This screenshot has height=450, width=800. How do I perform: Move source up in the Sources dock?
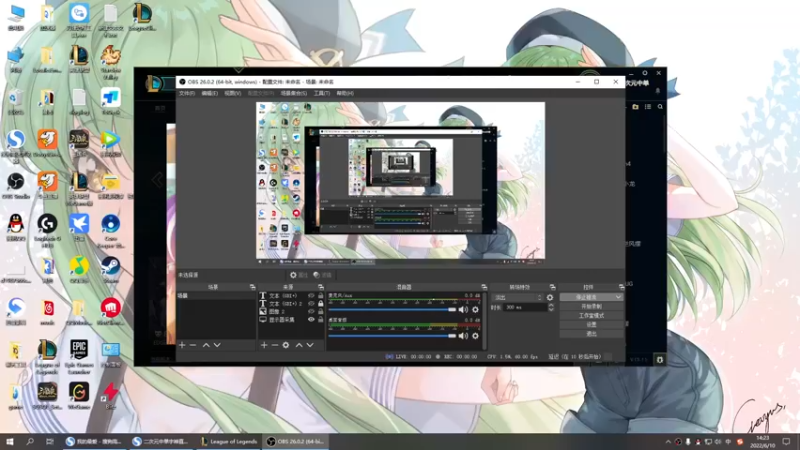(299, 345)
